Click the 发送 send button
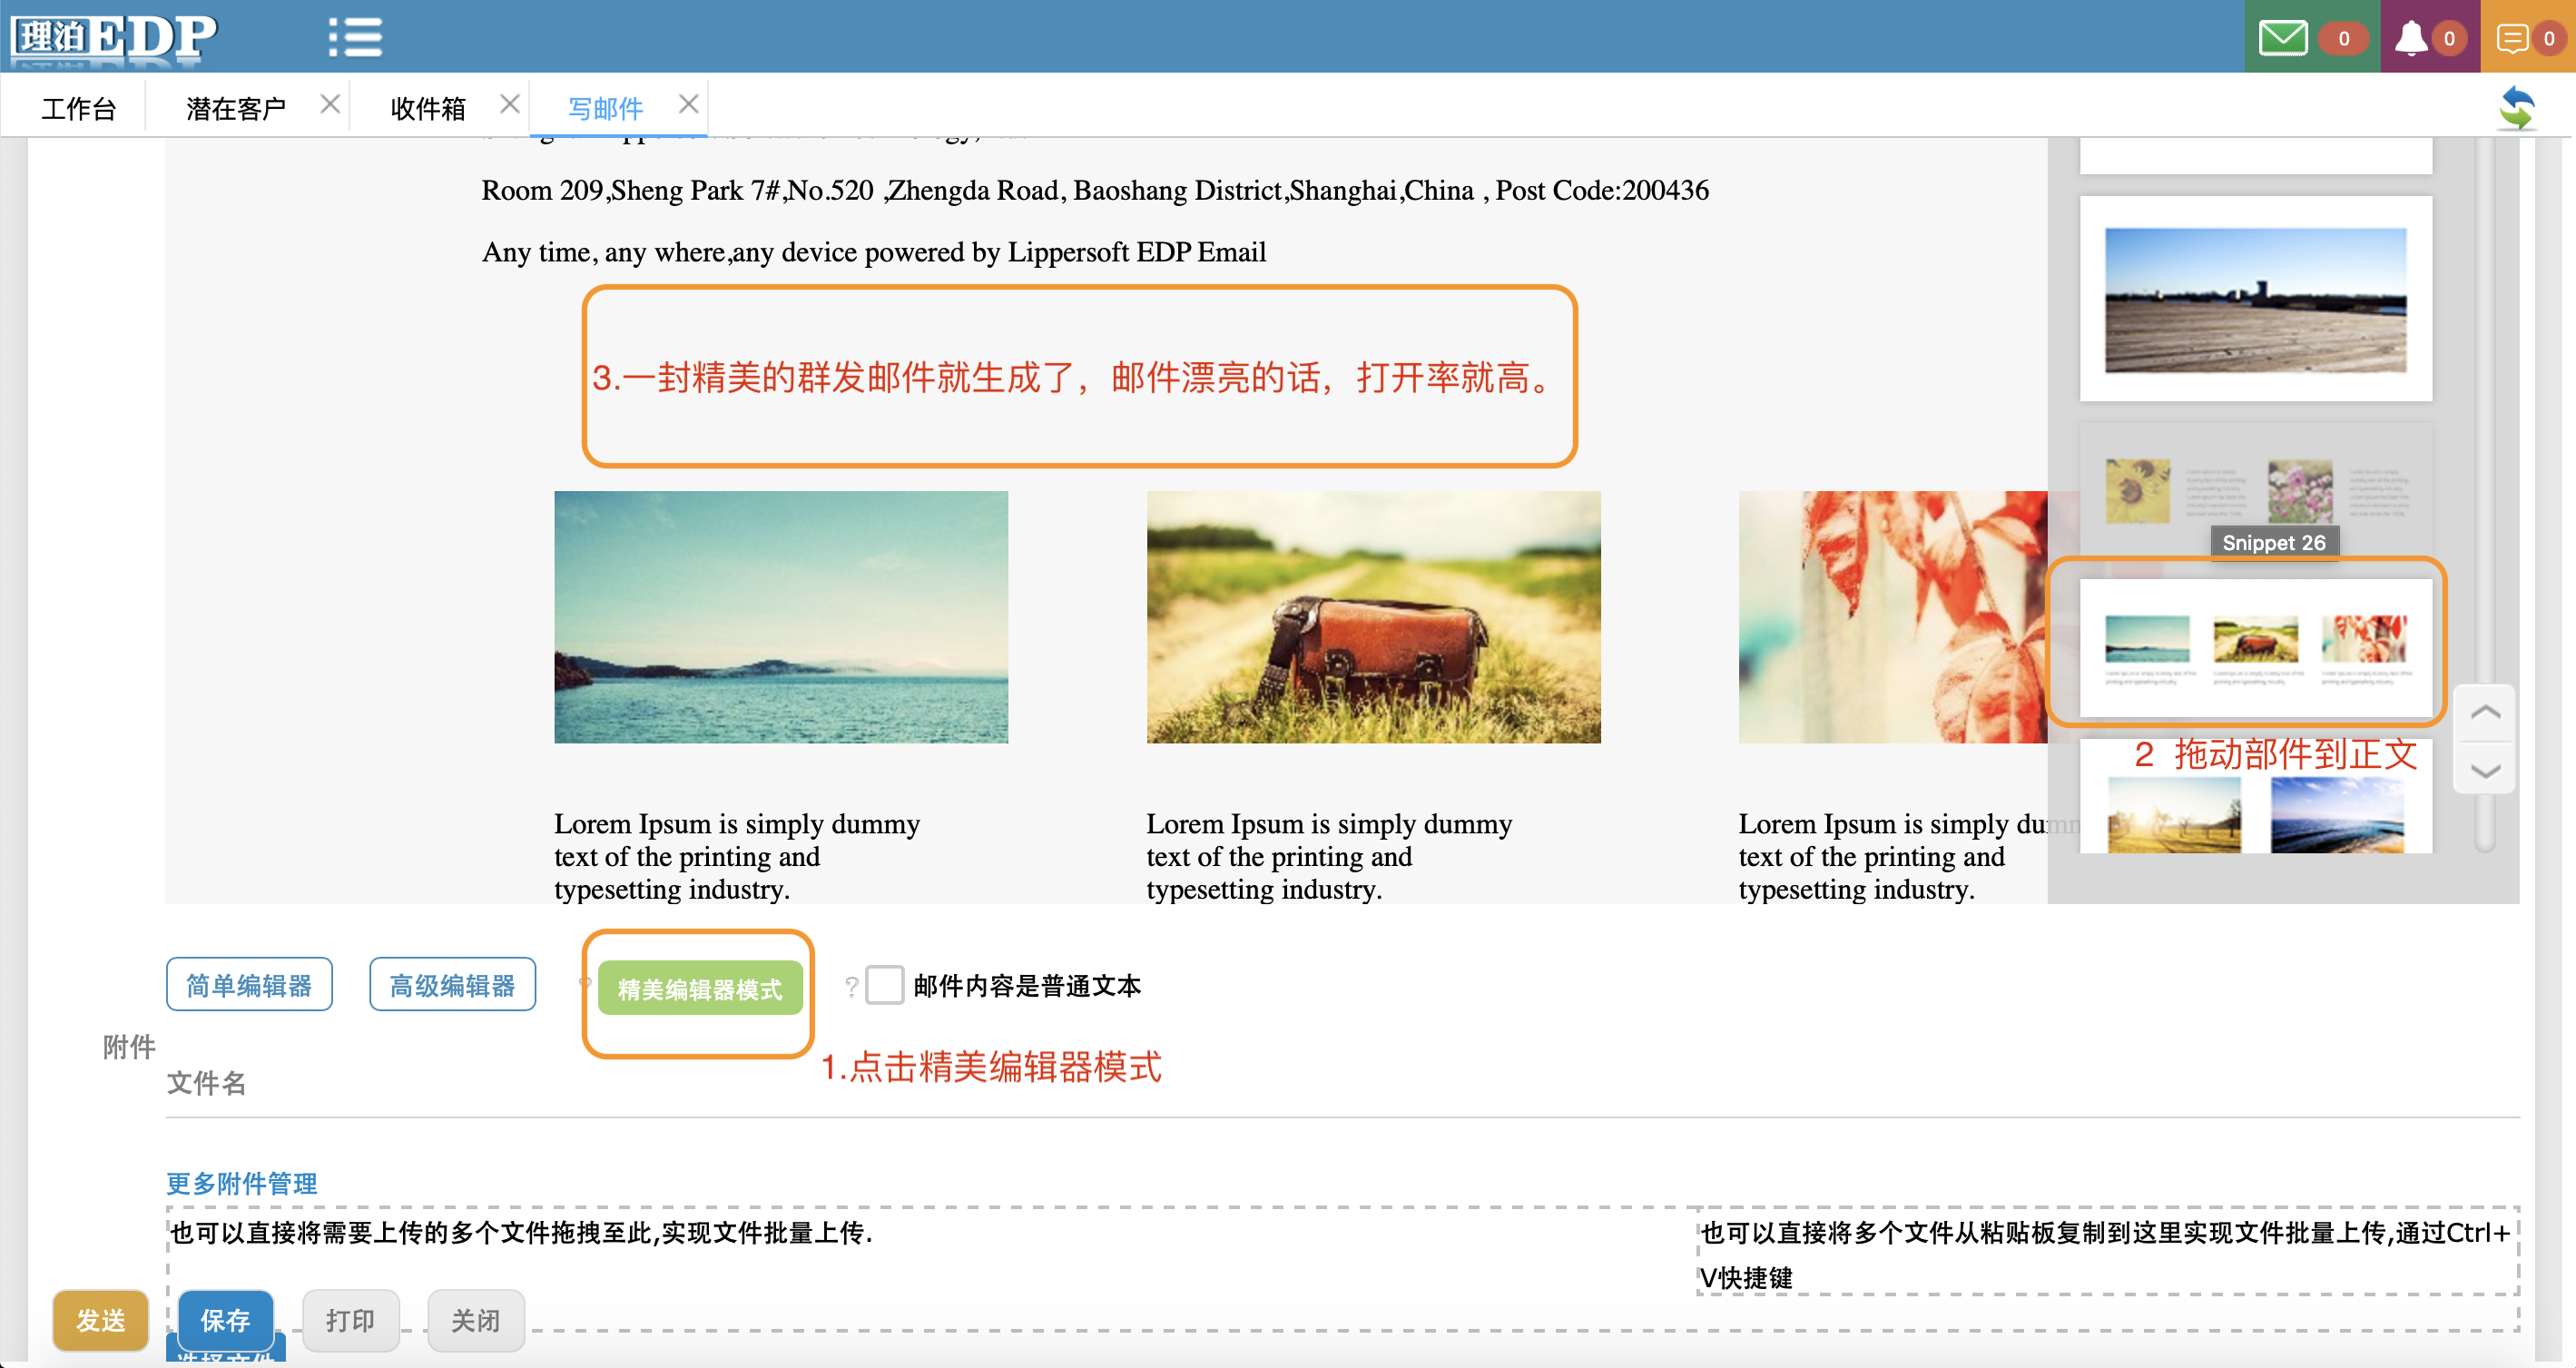Screen dimensions: 2576x1368 (101, 1320)
